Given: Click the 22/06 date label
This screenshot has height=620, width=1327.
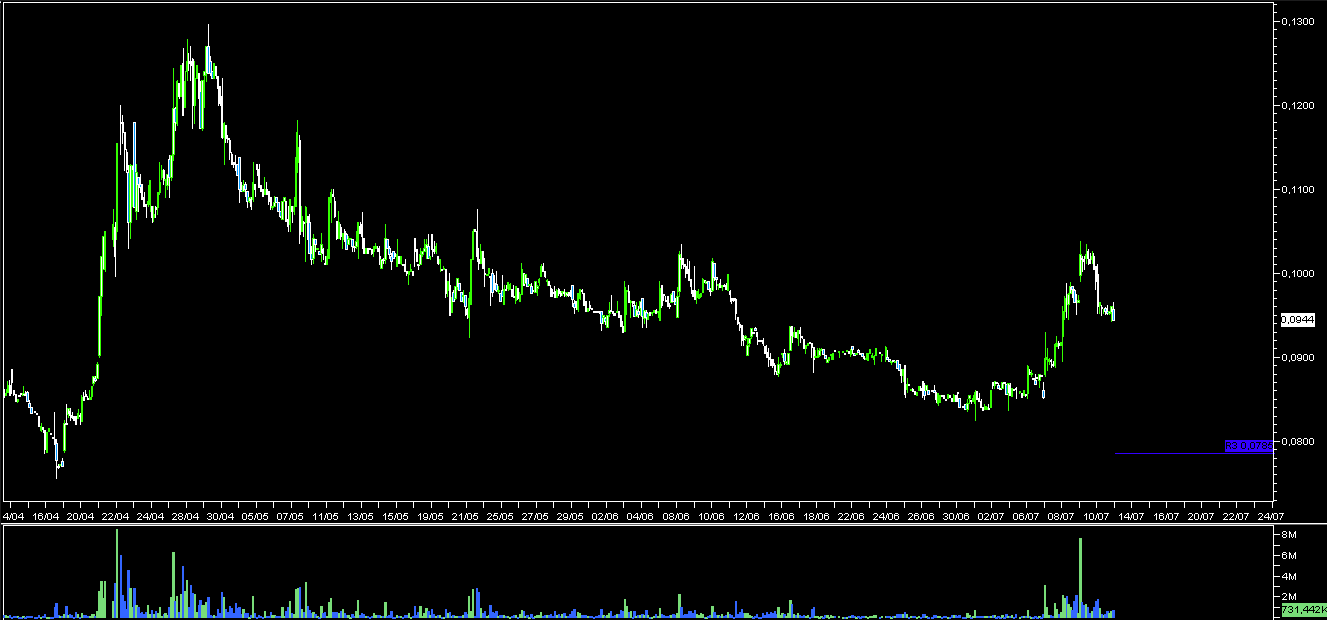Looking at the screenshot, I should coord(850,517).
